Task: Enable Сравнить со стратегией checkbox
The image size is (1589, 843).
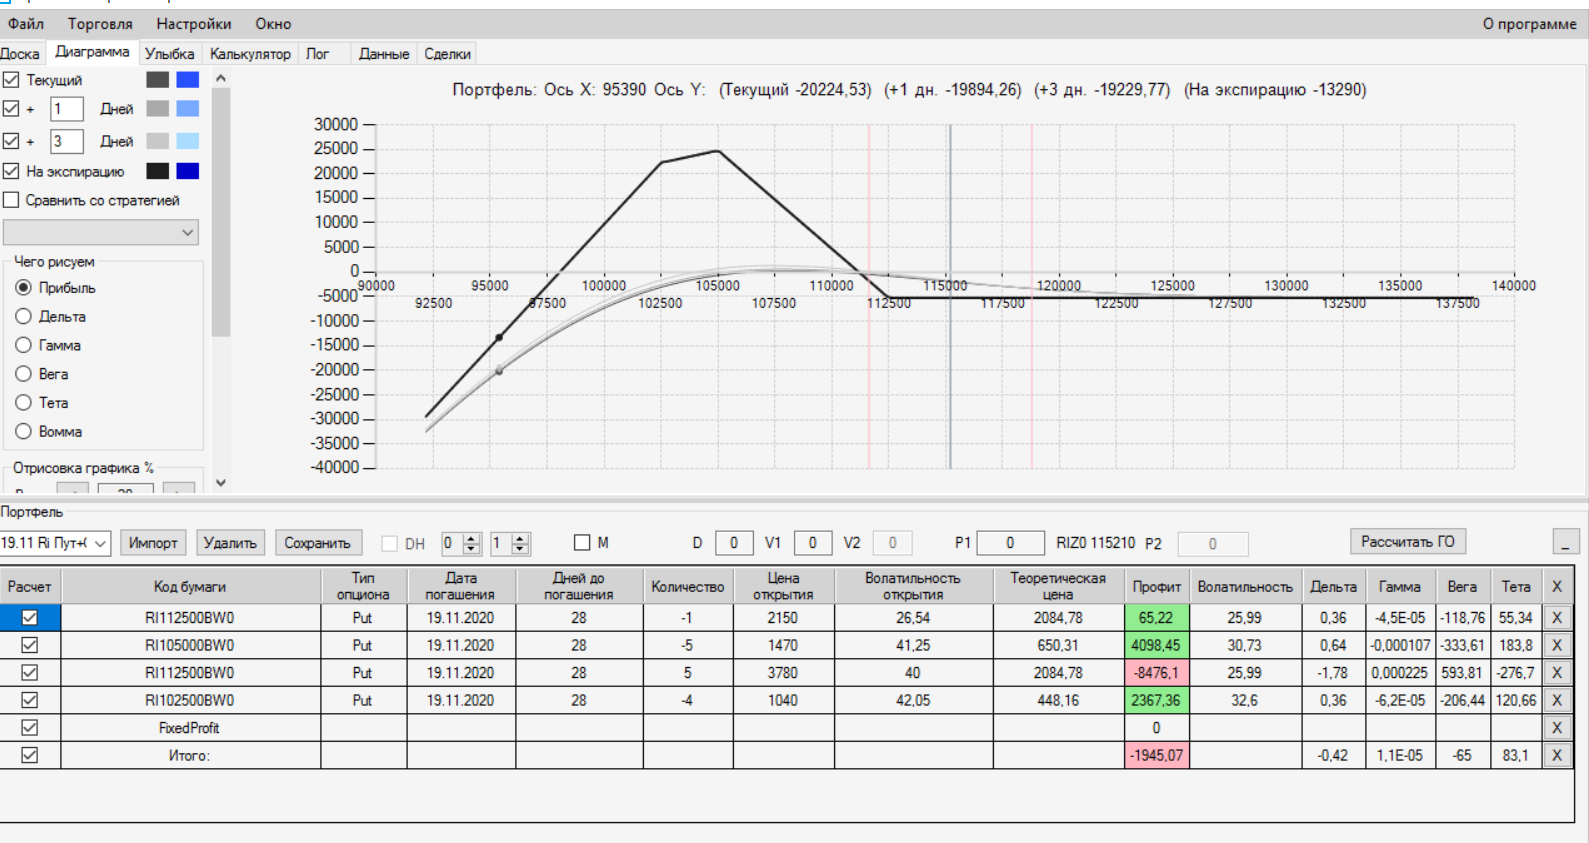Action: (x=11, y=200)
